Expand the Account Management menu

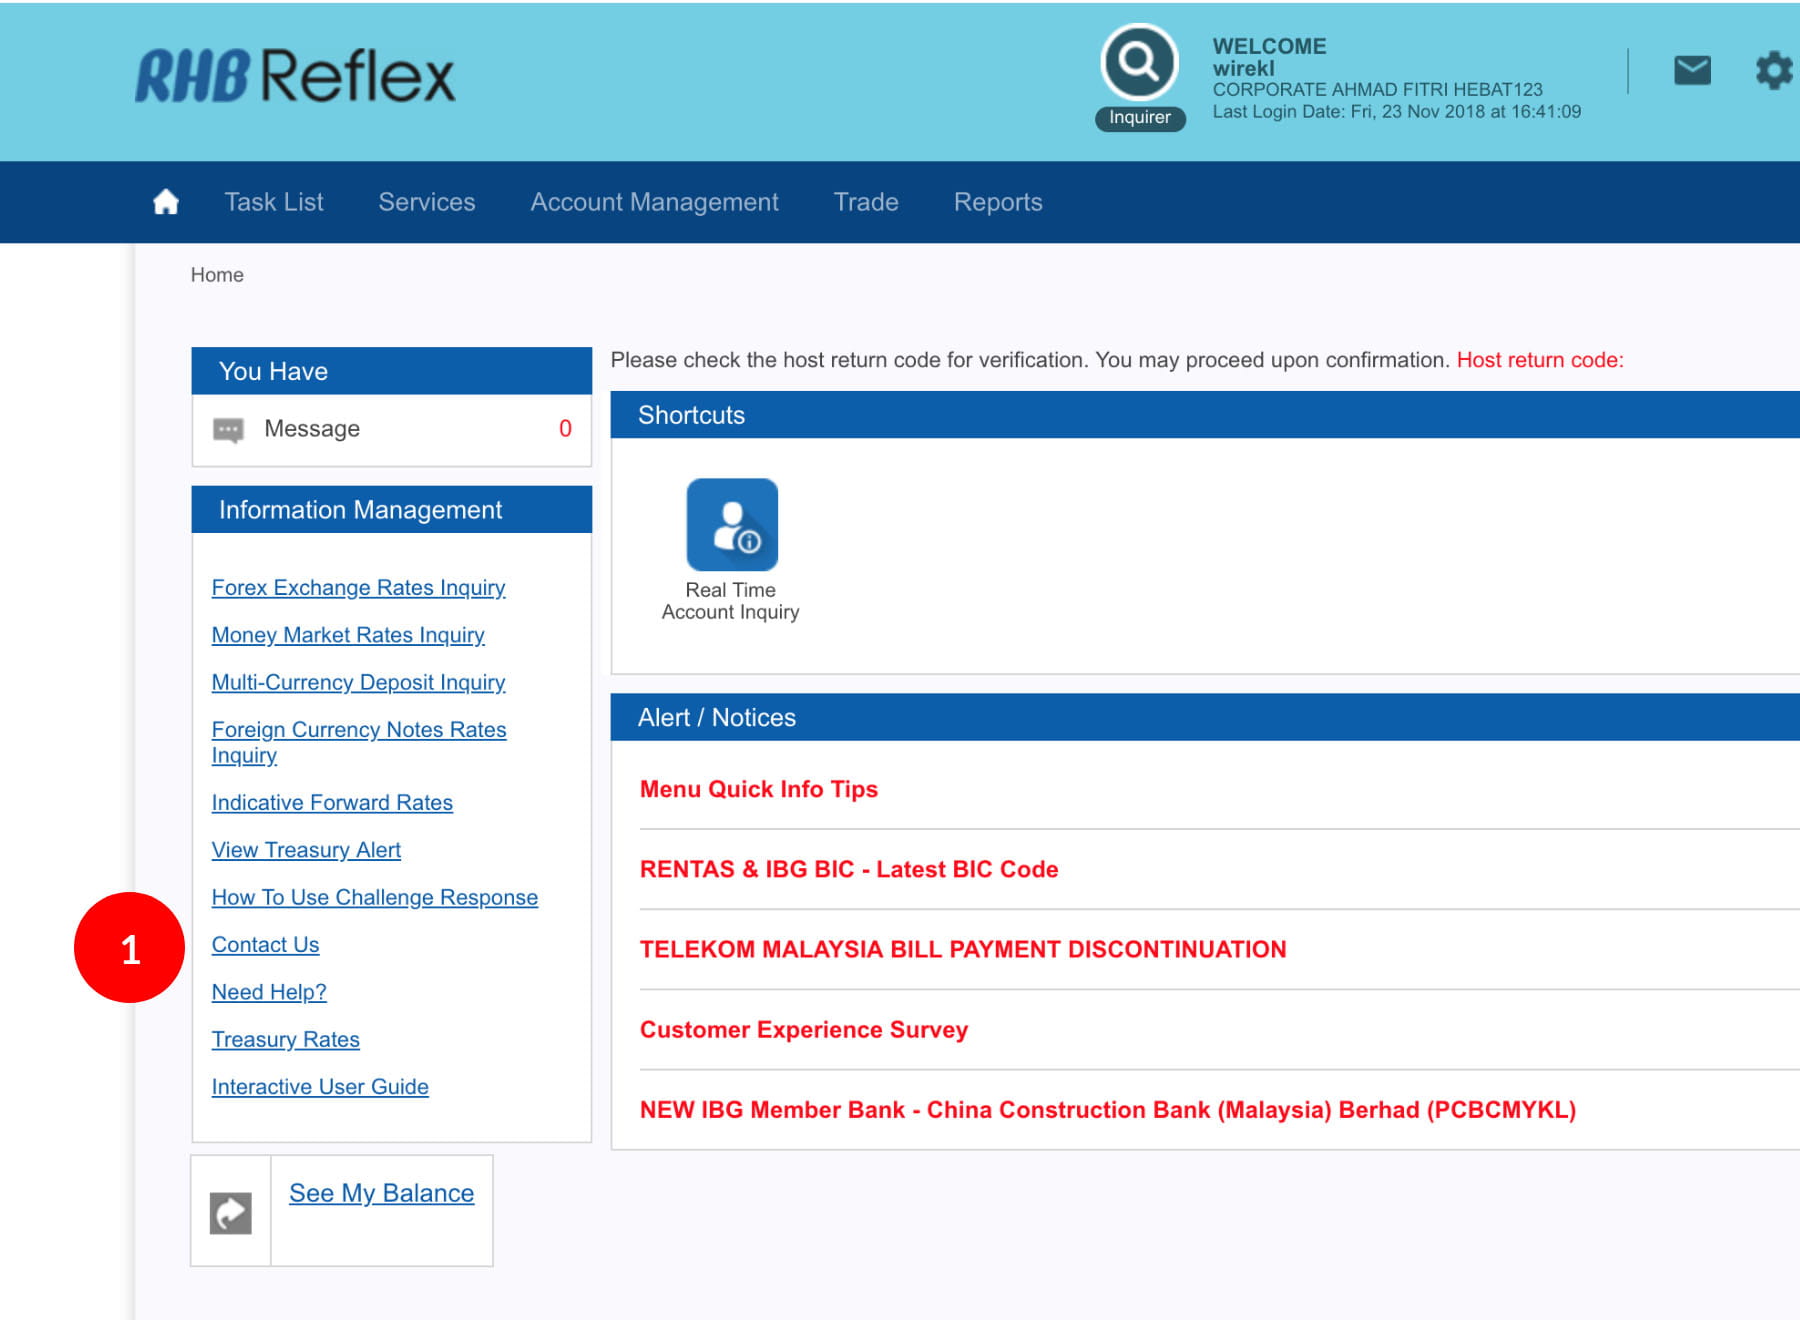coord(654,202)
